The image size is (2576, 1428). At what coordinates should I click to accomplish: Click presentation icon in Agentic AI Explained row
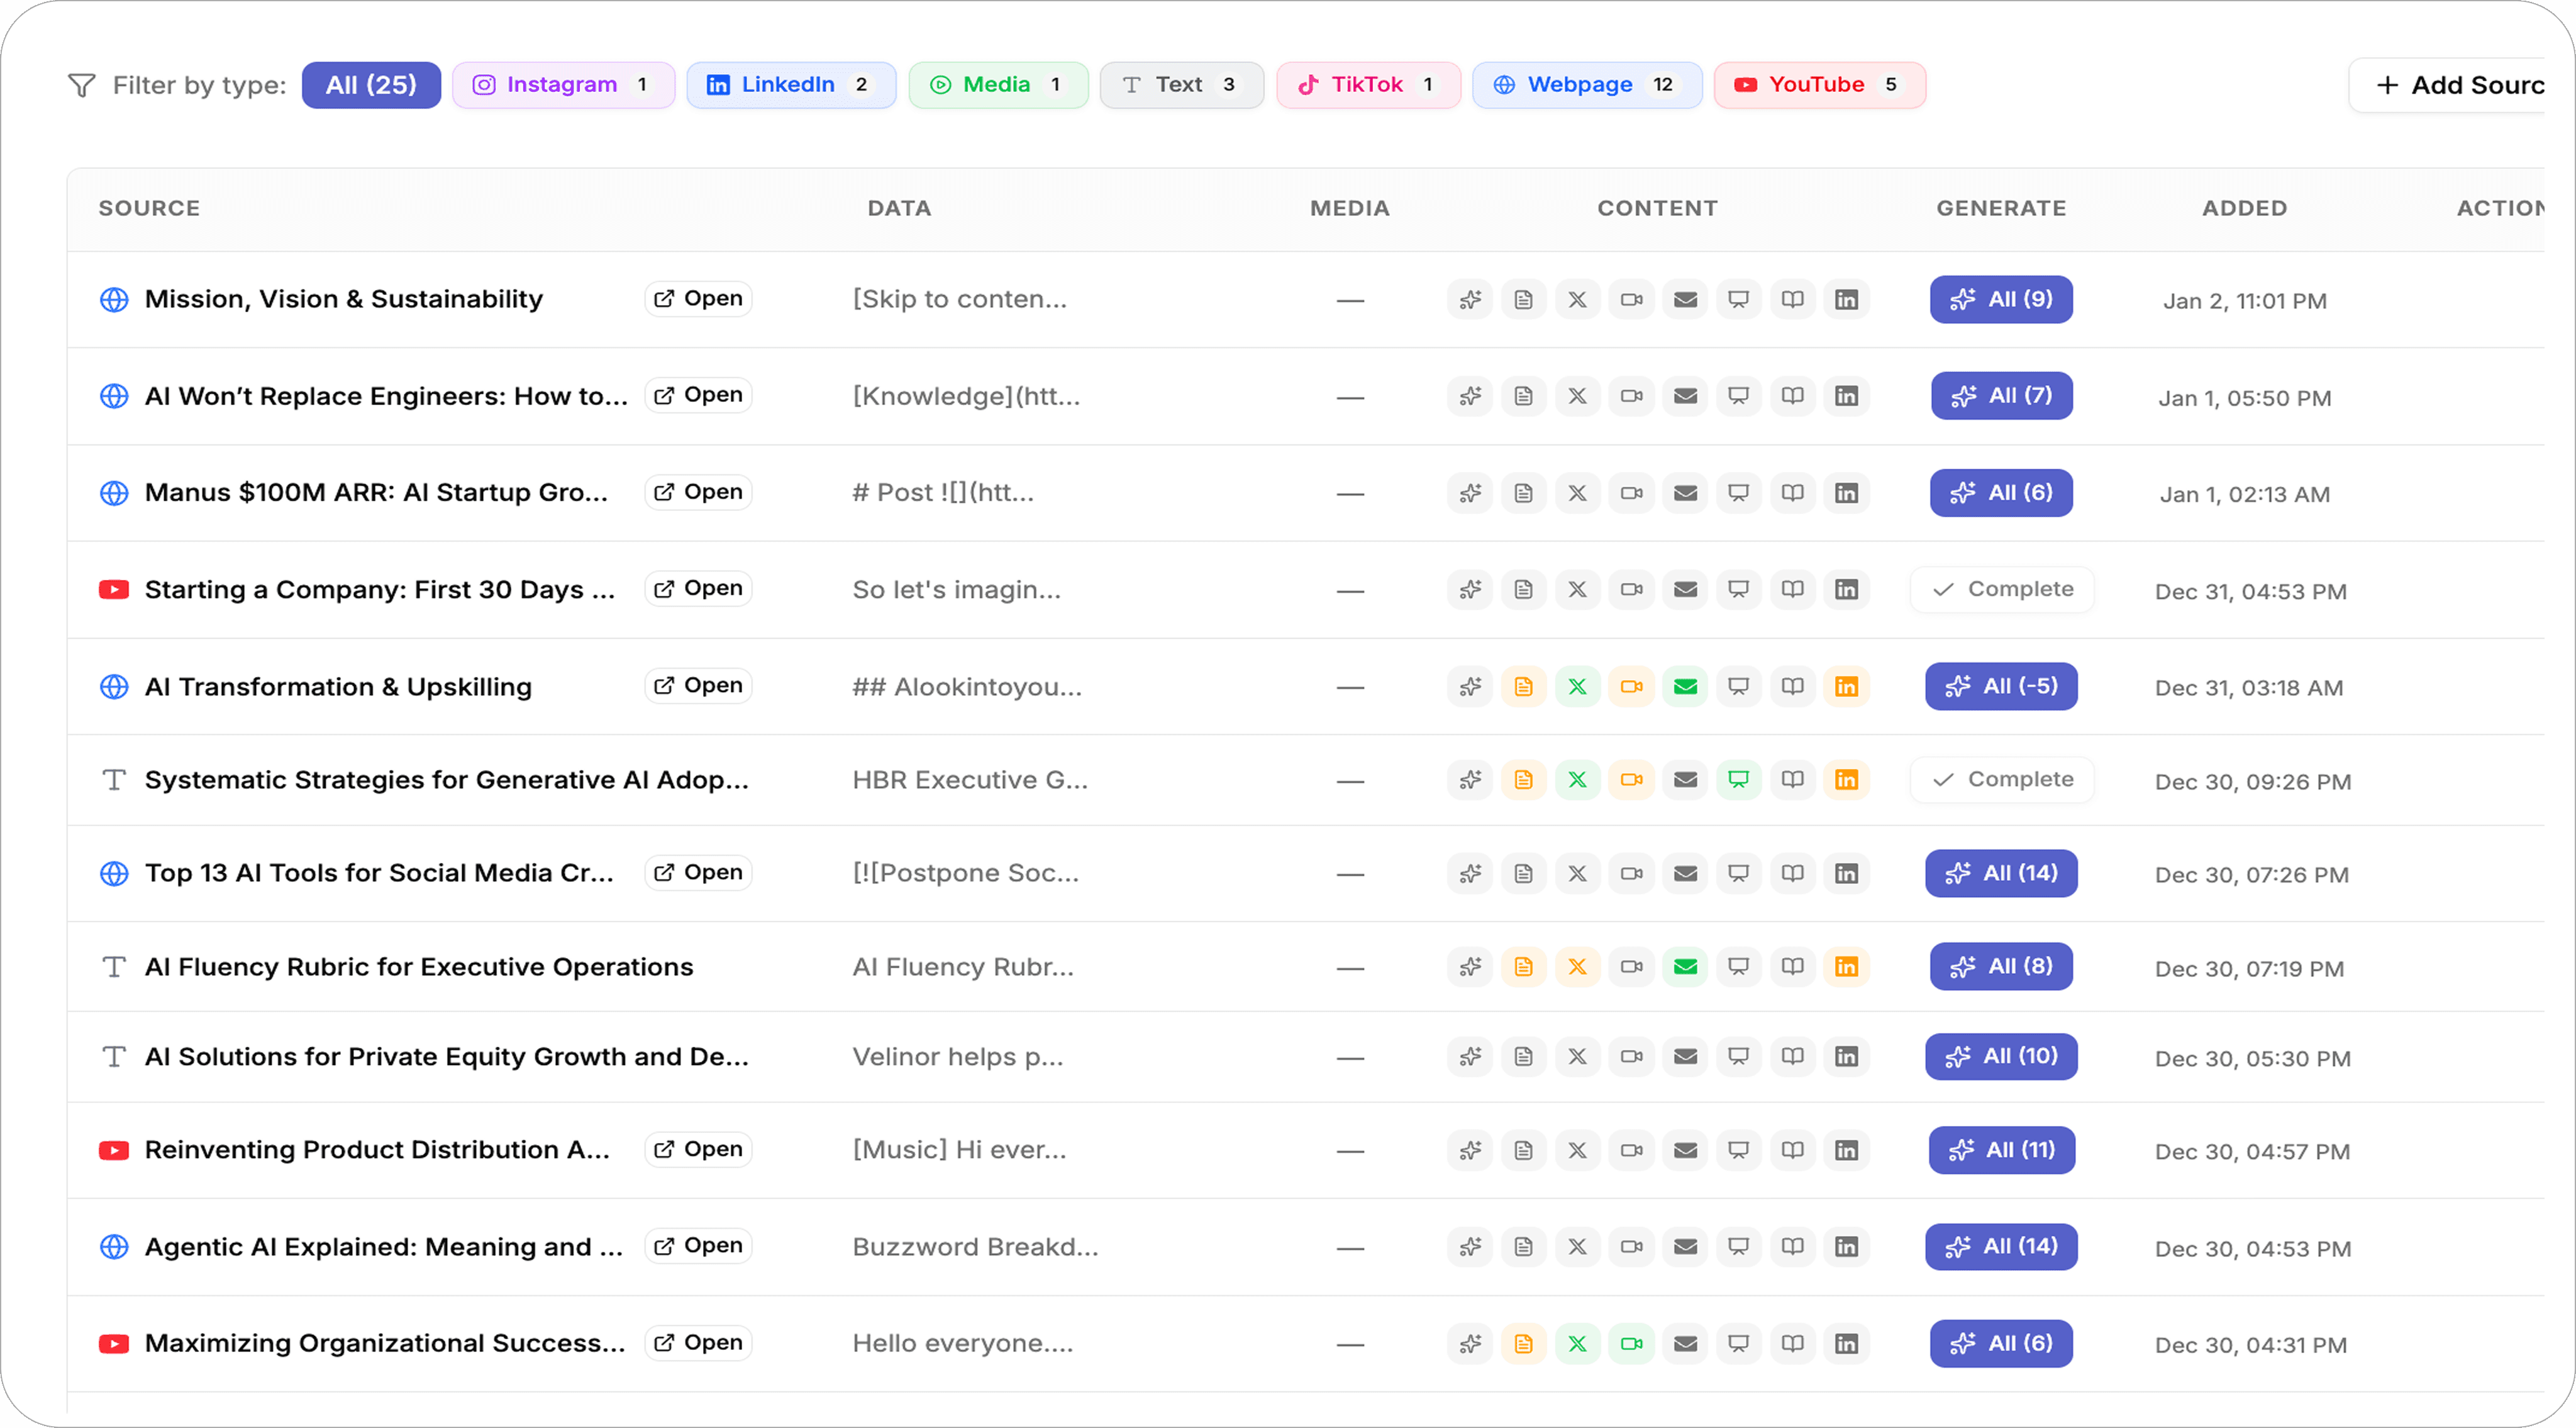(1738, 1246)
